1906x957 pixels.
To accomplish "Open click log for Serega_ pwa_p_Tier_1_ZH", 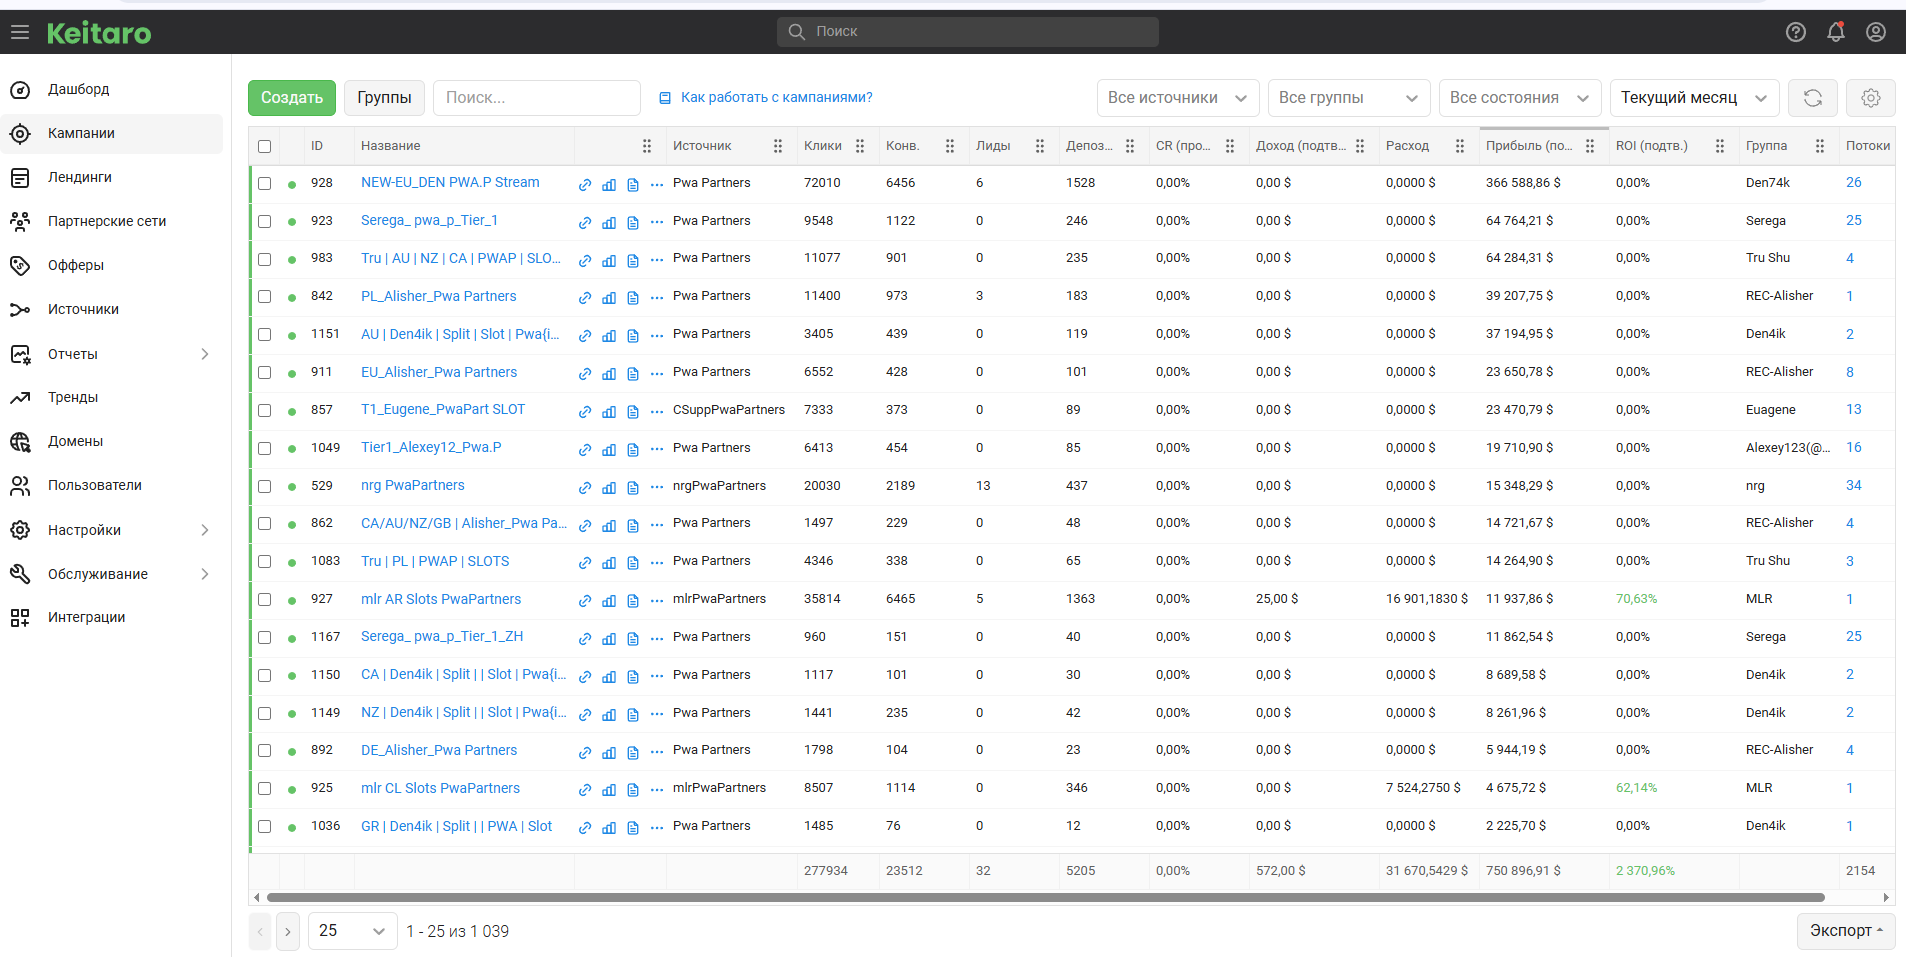I will (x=633, y=638).
